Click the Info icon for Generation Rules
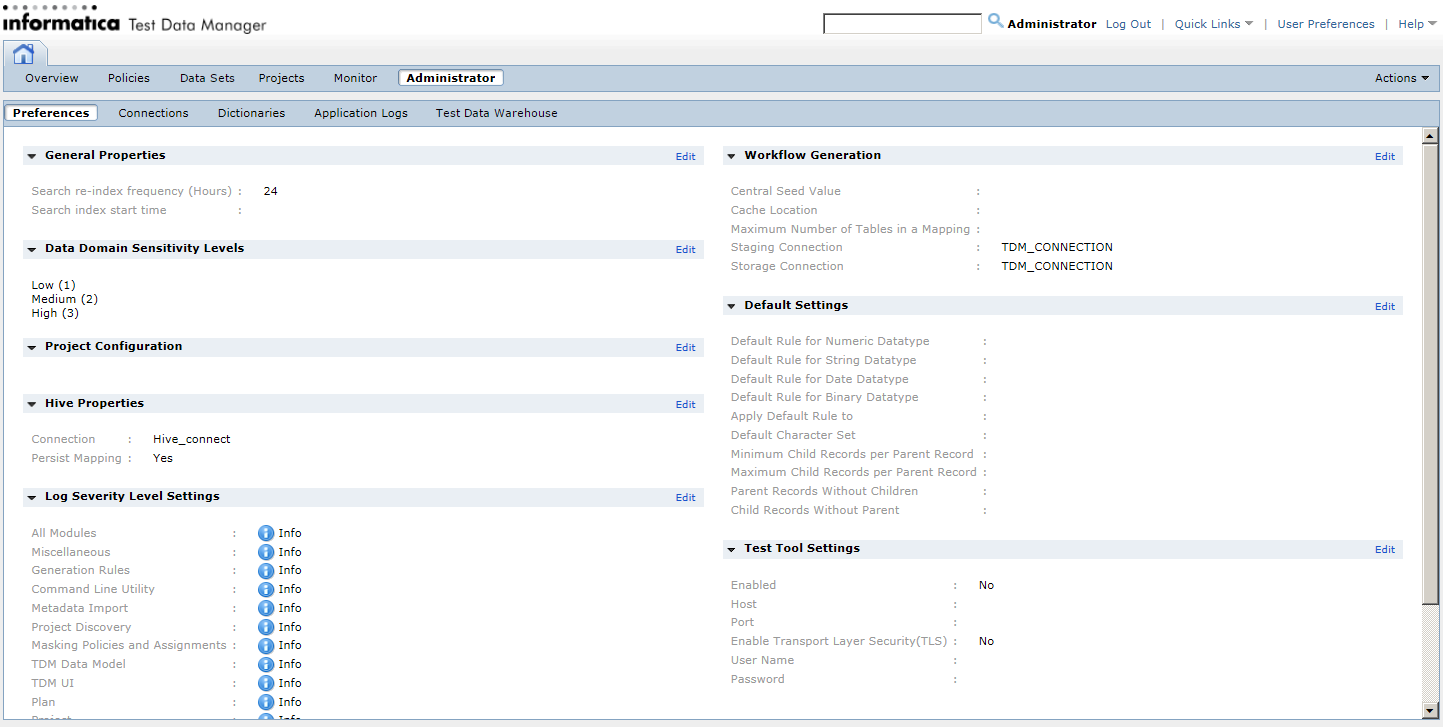 tap(266, 571)
